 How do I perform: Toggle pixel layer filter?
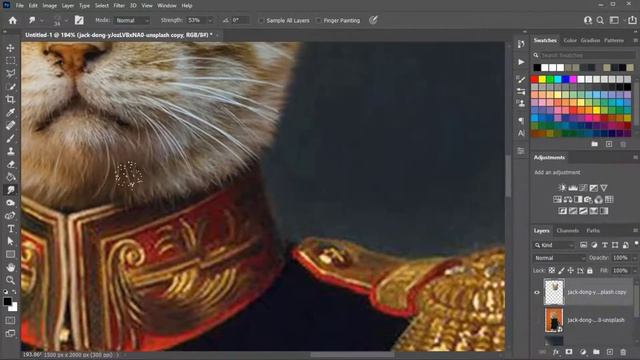(584, 245)
